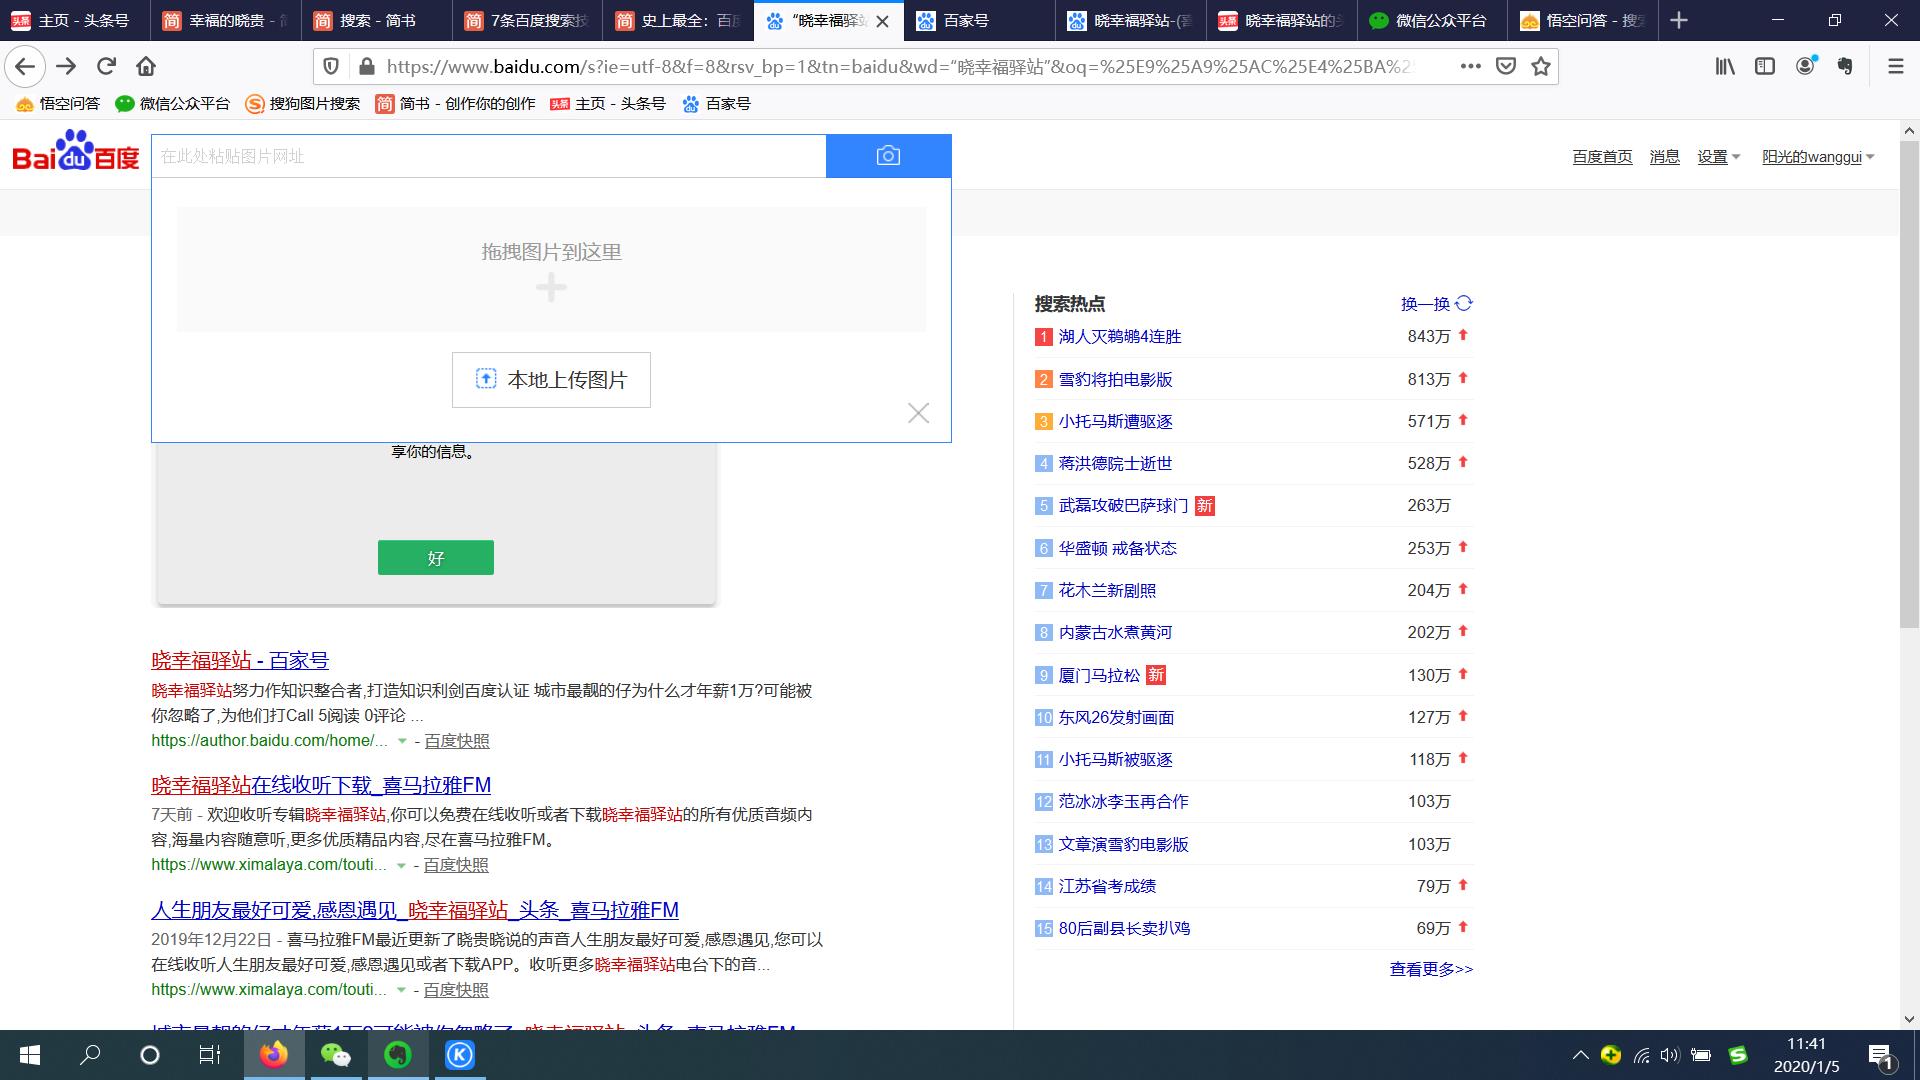The height and width of the screenshot is (1080, 1920).
Task: Open Task View on taskbar
Action: pyautogui.click(x=210, y=1055)
